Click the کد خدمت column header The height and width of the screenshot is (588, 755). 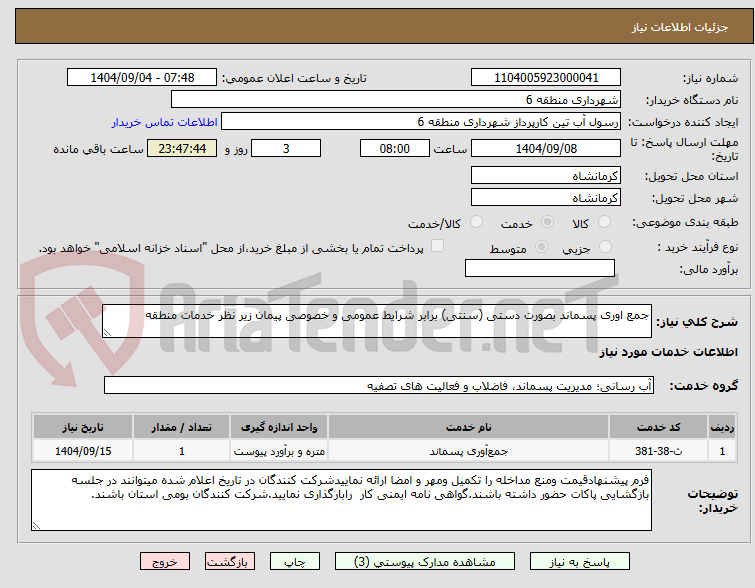[658, 427]
